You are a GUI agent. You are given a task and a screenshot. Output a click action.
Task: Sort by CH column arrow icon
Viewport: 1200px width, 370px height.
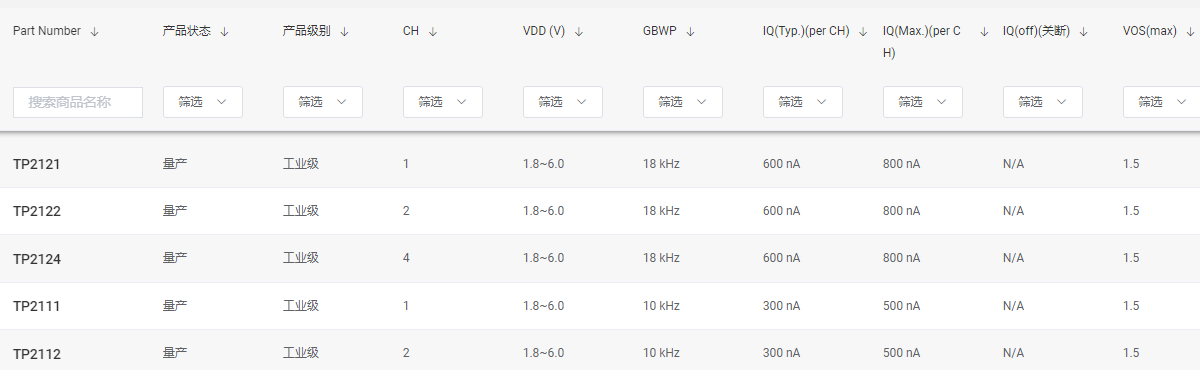(433, 31)
